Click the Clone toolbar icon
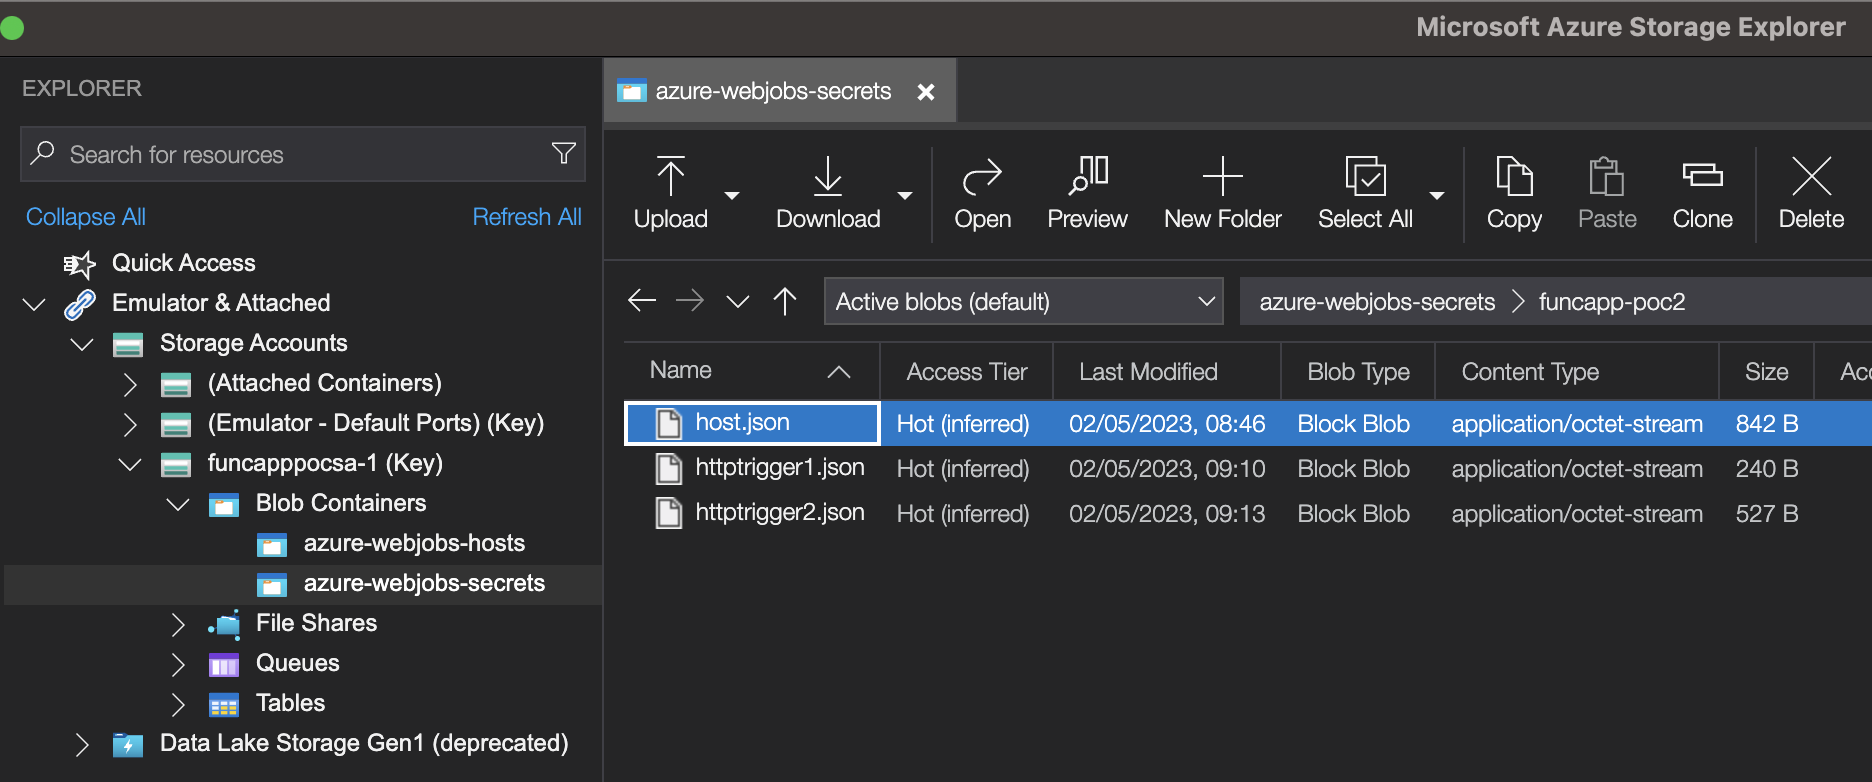The image size is (1872, 782). pyautogui.click(x=1702, y=175)
